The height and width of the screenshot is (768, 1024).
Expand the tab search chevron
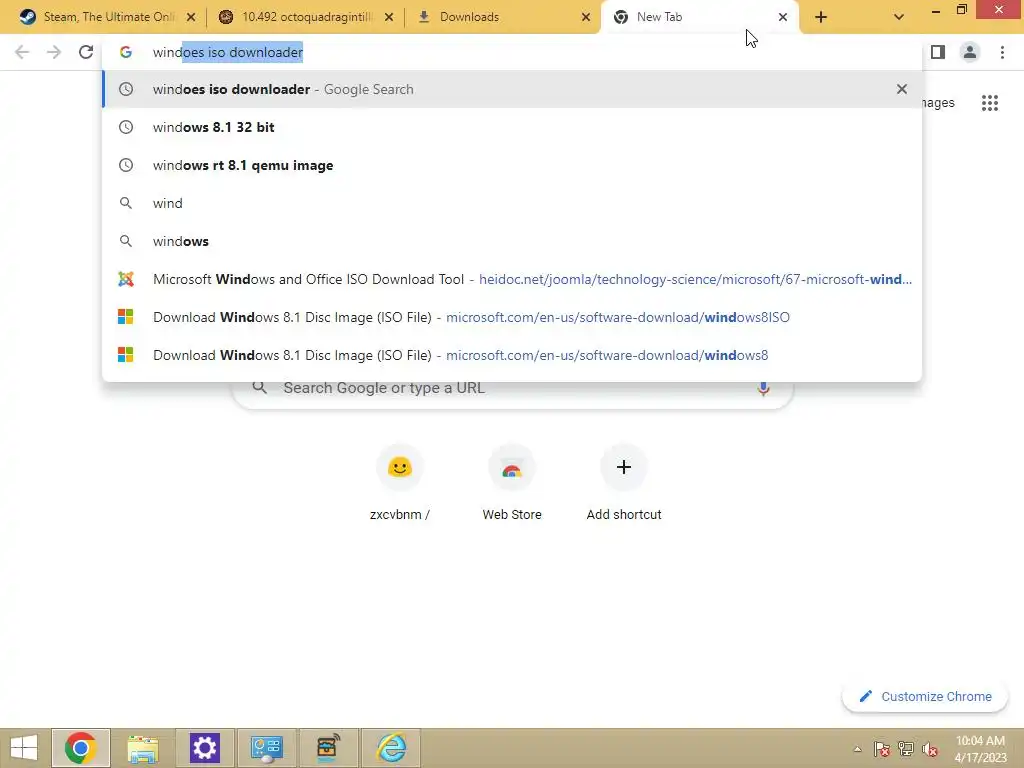coord(899,17)
